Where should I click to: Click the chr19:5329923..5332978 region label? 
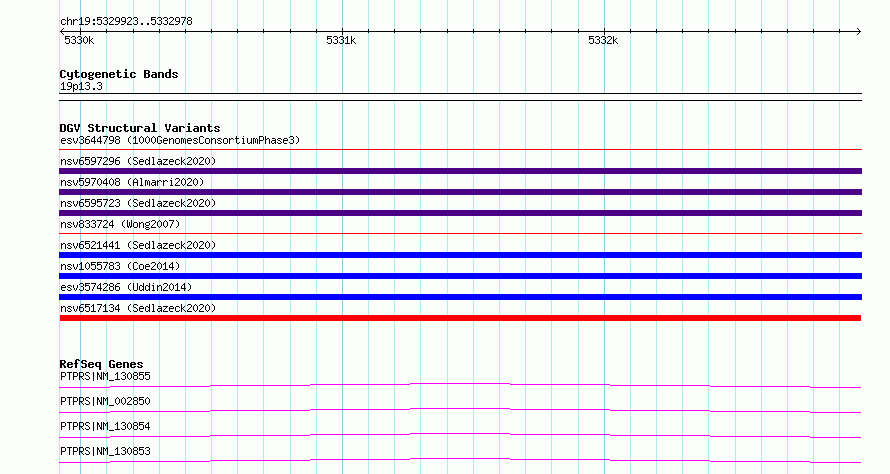click(x=126, y=21)
